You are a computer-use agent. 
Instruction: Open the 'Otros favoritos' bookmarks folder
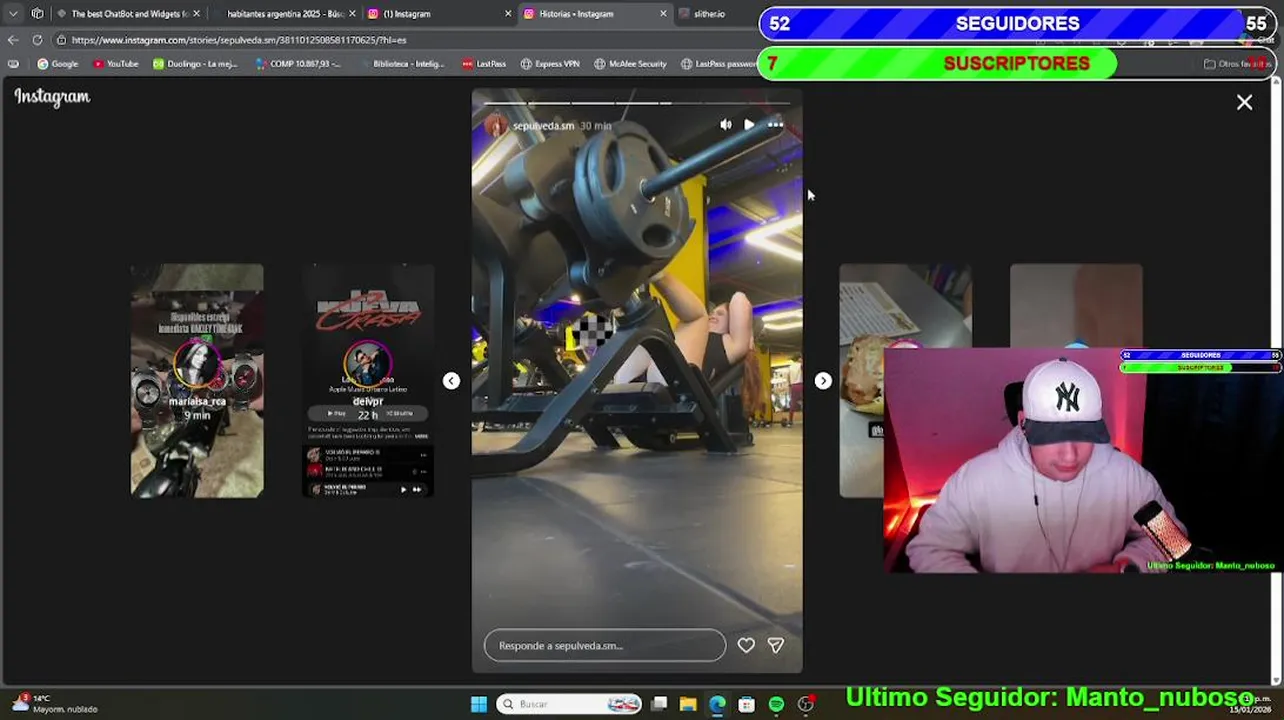click(x=1238, y=64)
